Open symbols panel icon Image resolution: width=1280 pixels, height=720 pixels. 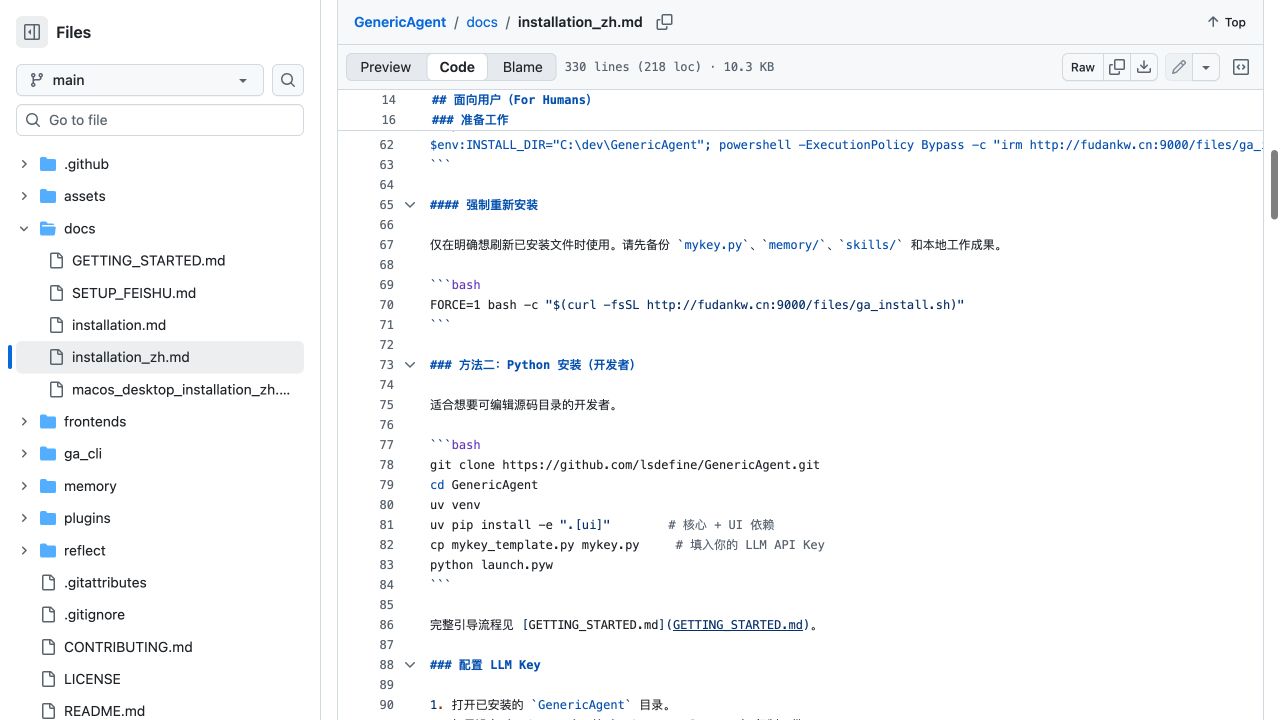[1241, 67]
